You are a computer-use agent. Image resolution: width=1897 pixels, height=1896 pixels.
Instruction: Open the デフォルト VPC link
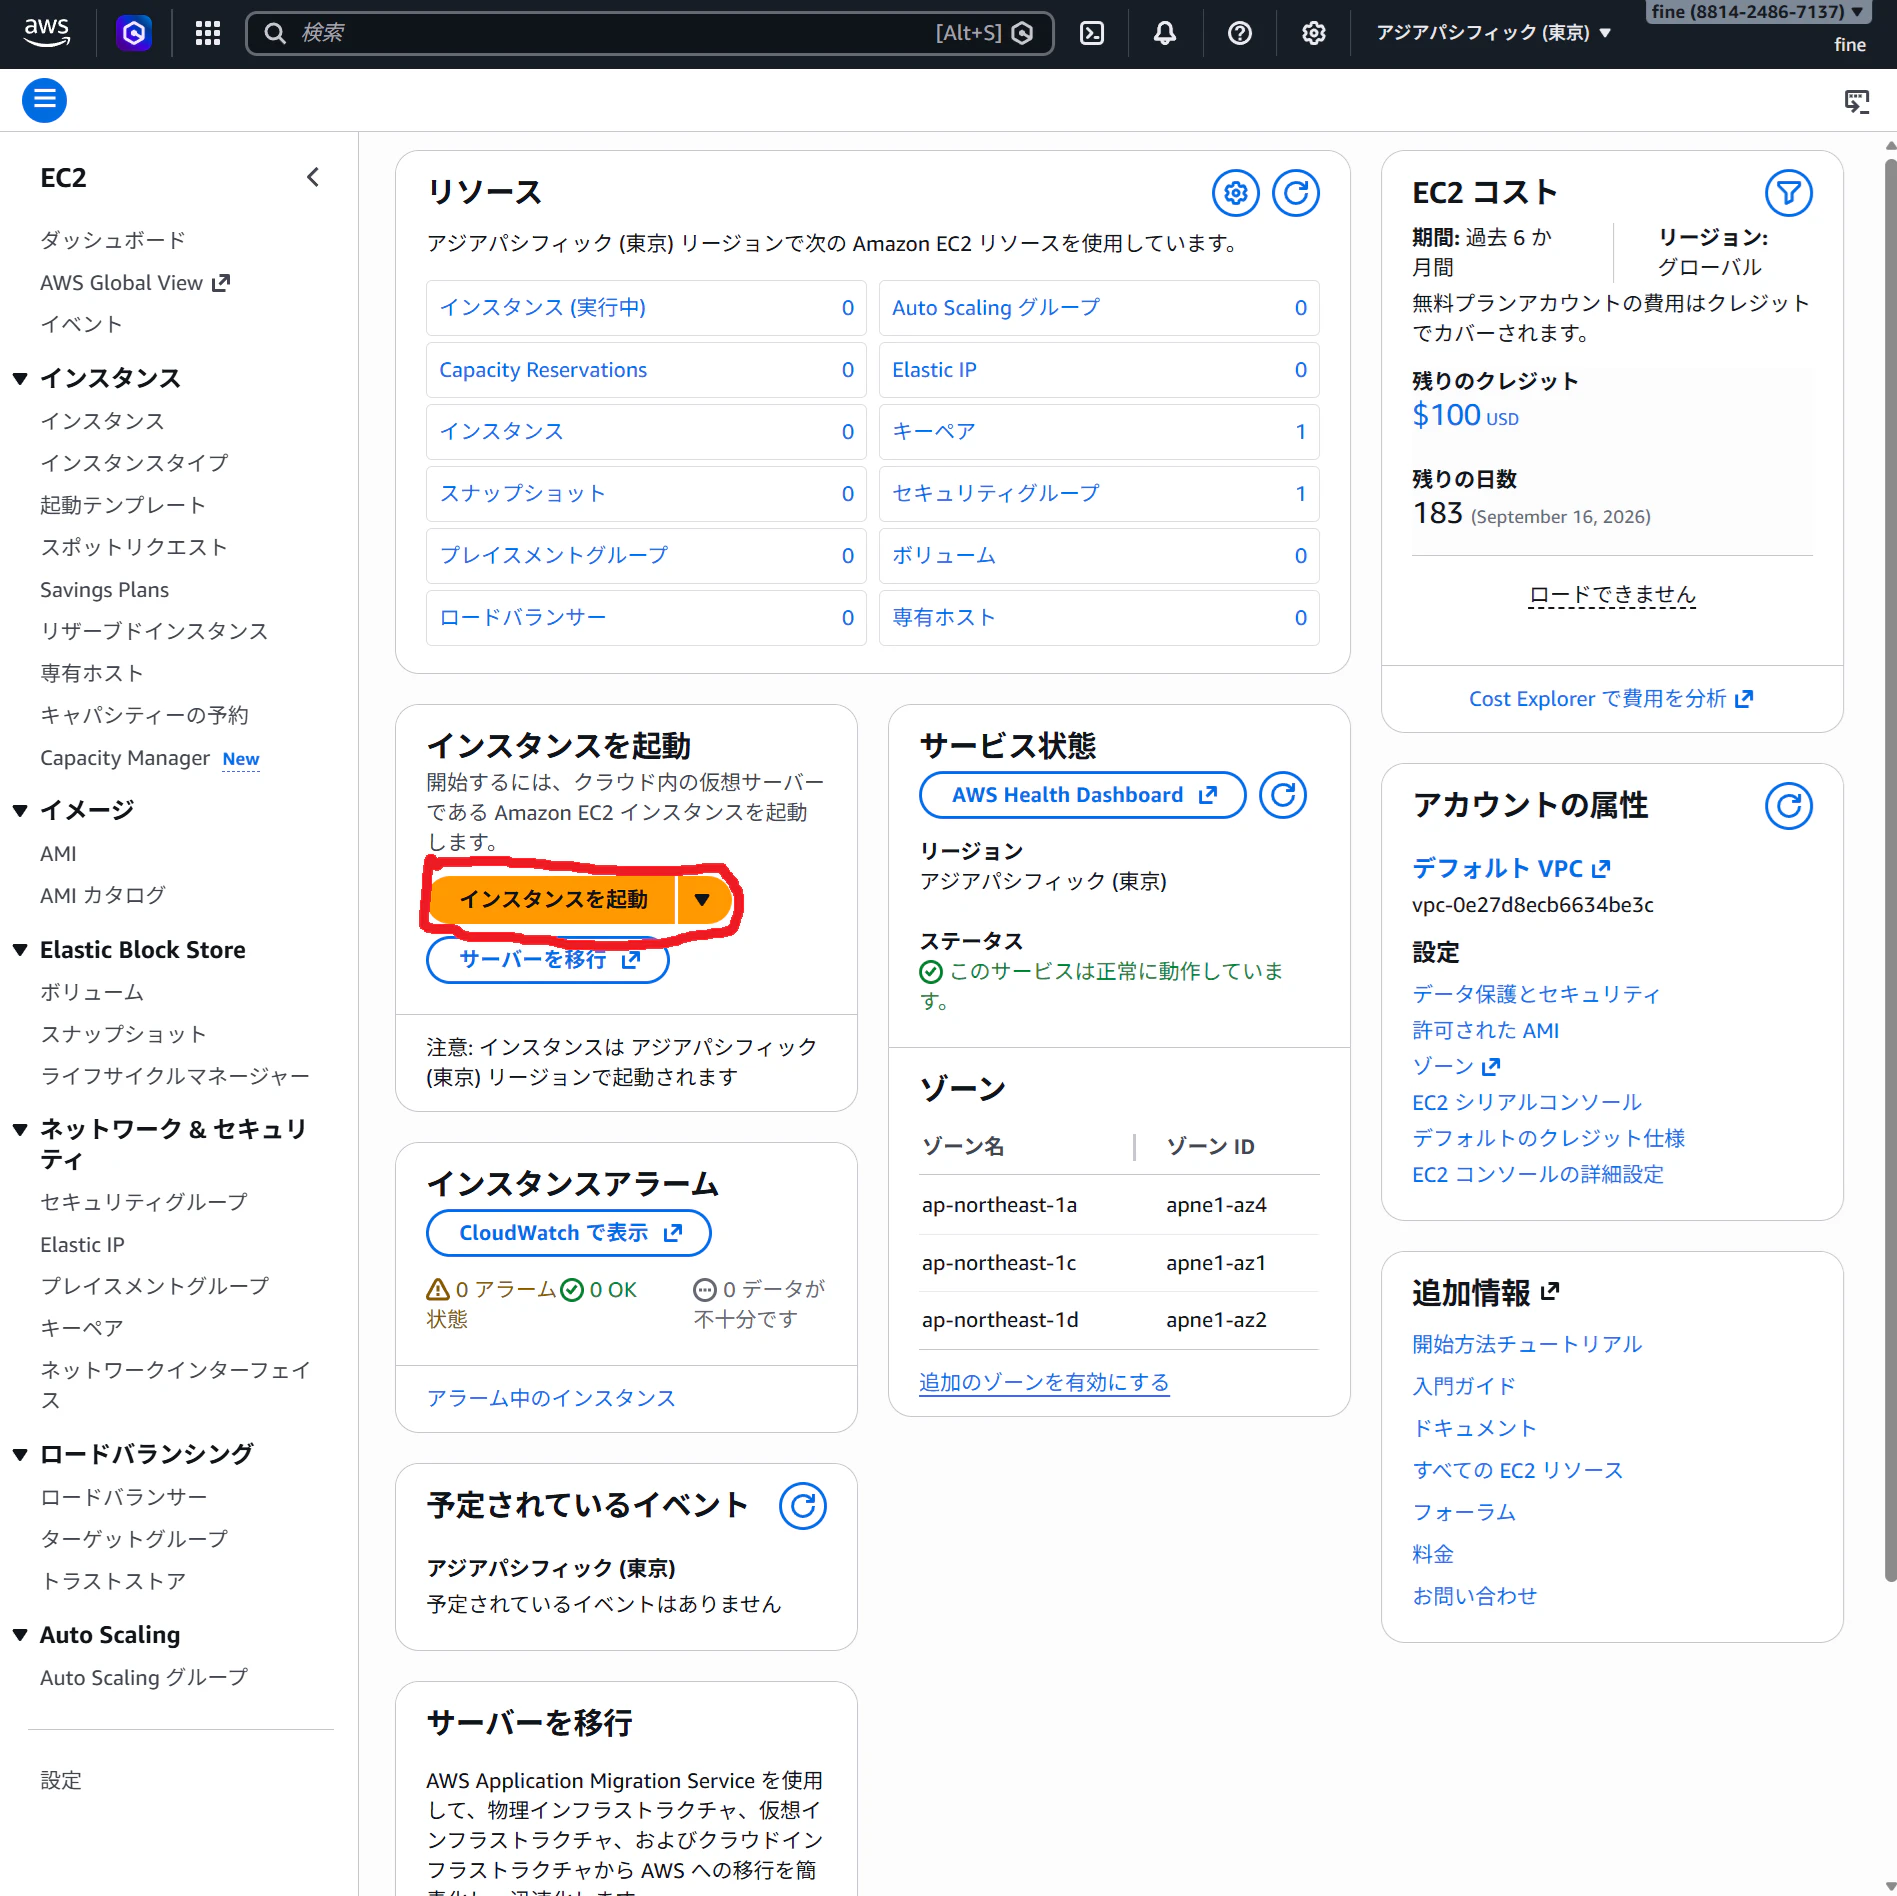tap(1511, 868)
